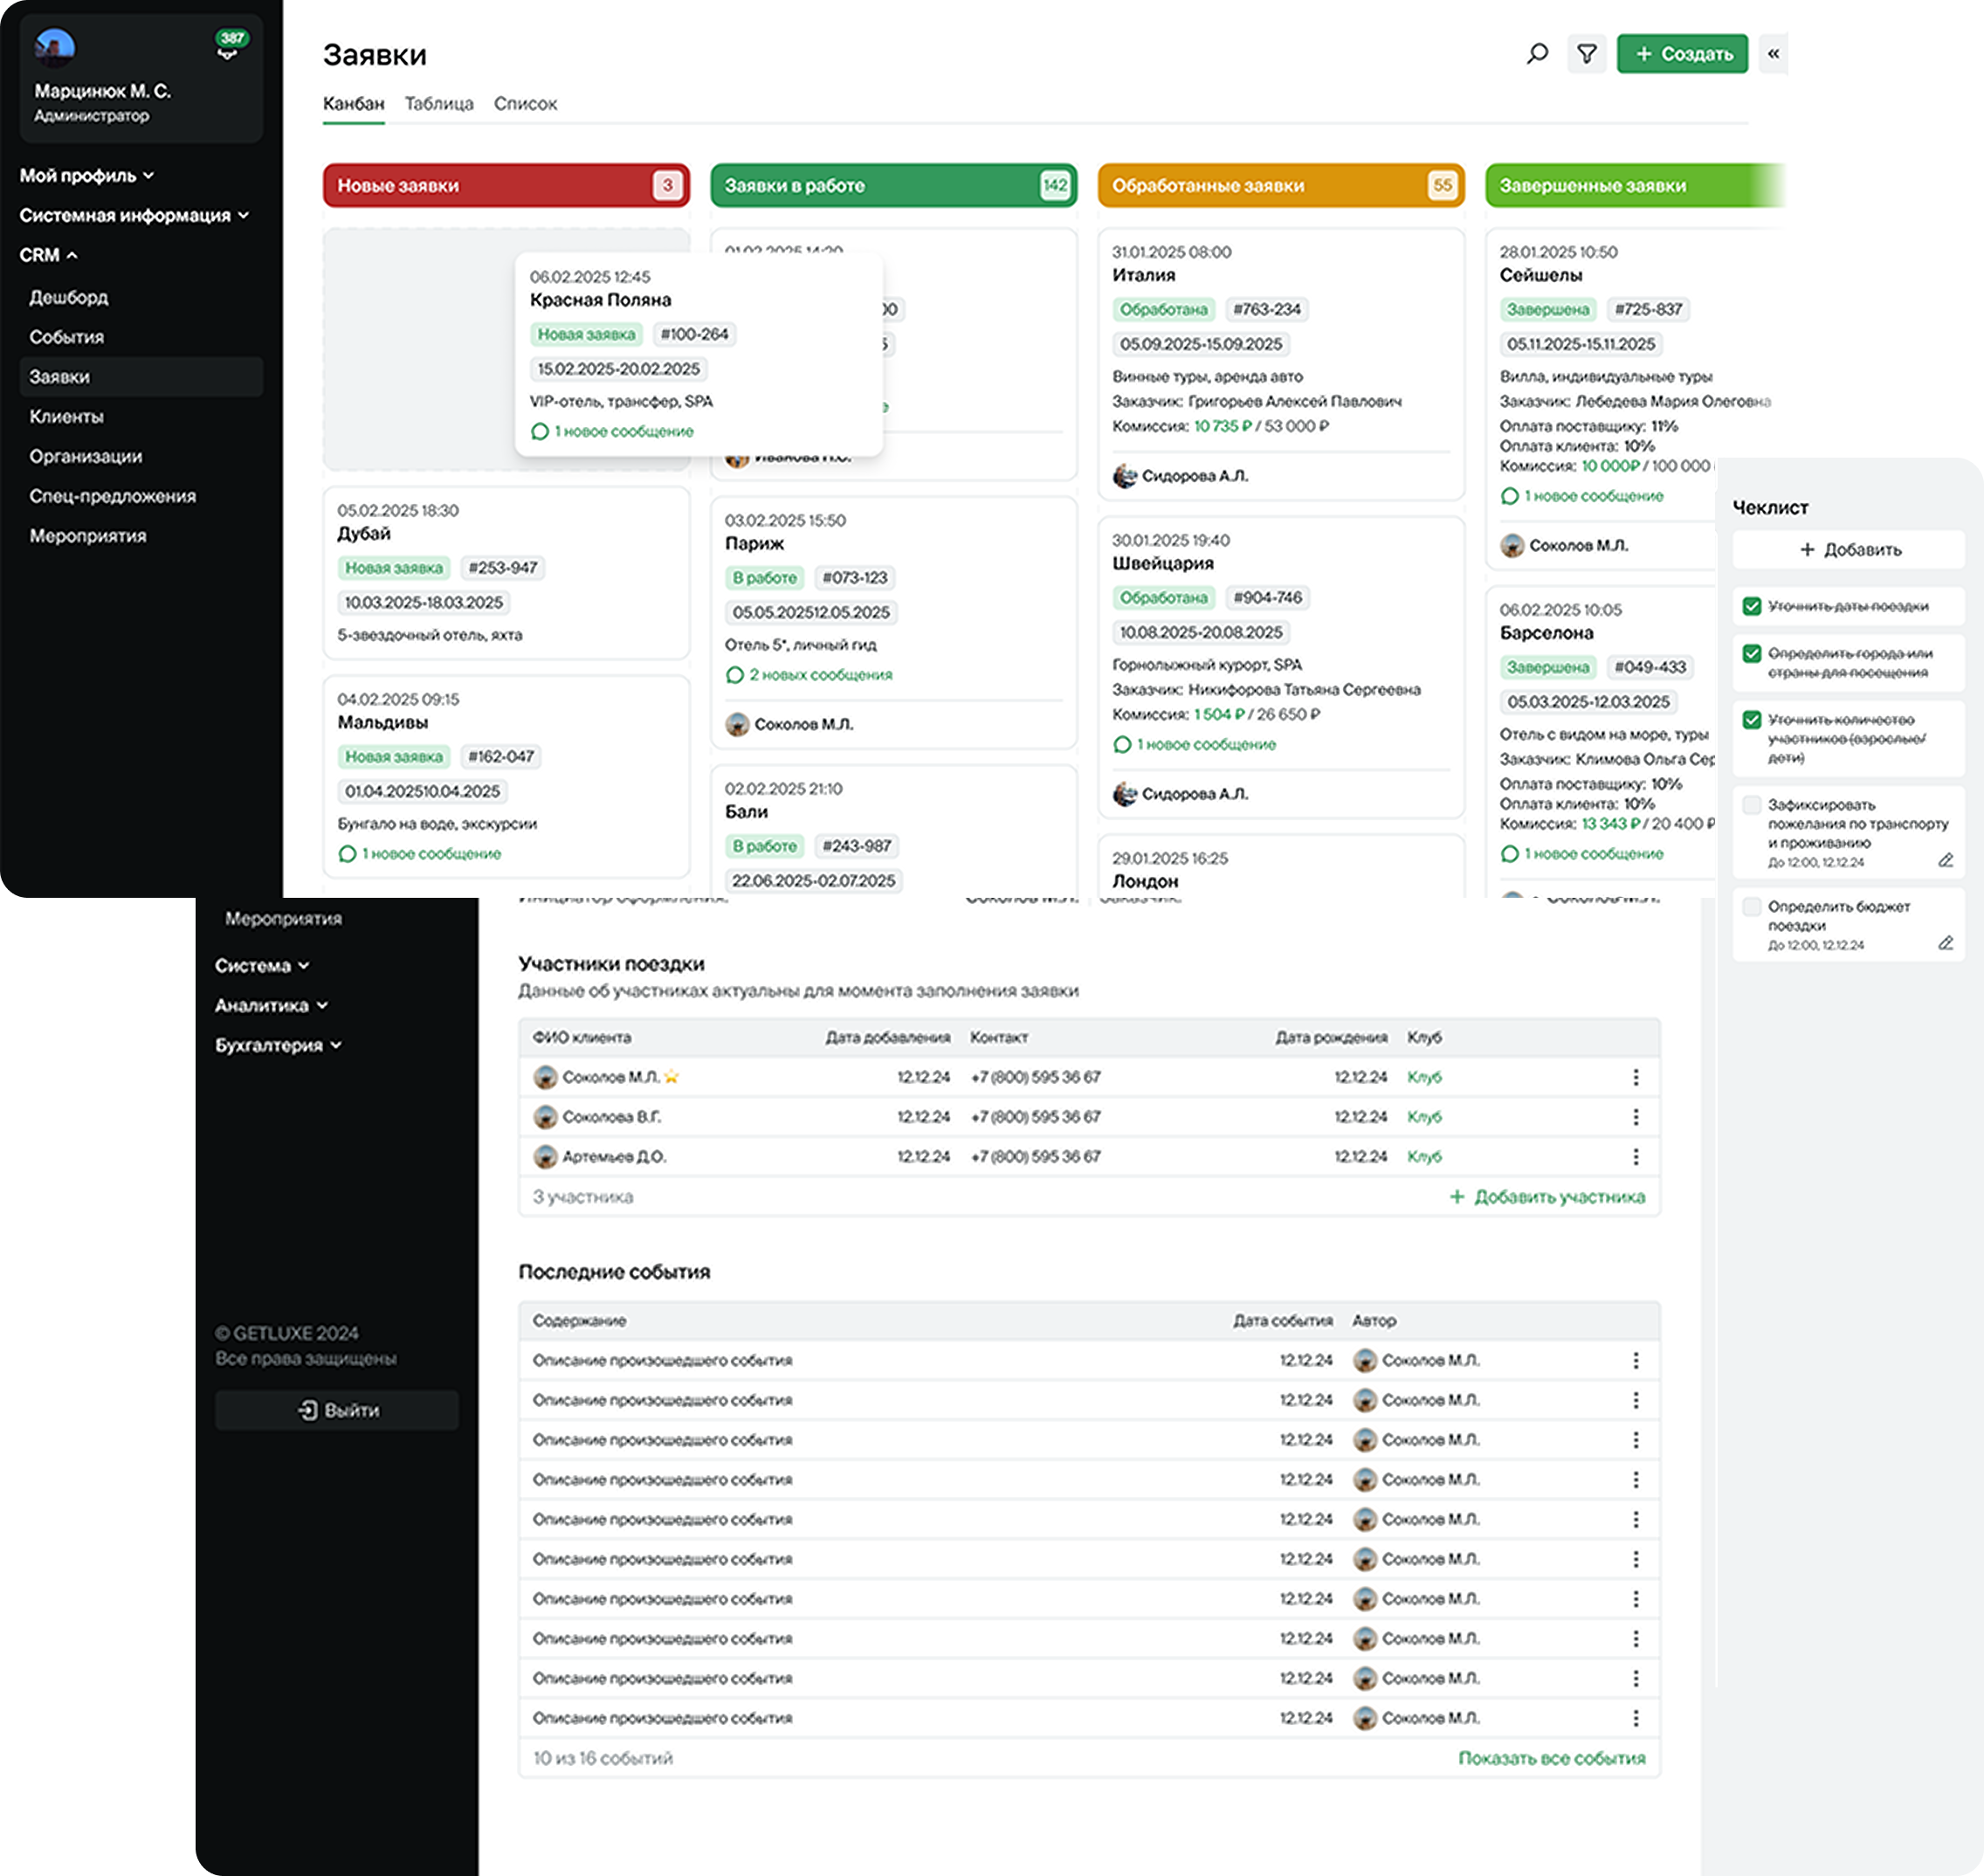
Task: Expand the 'Бухгалтерия' sidebar section
Action: pos(278,1045)
